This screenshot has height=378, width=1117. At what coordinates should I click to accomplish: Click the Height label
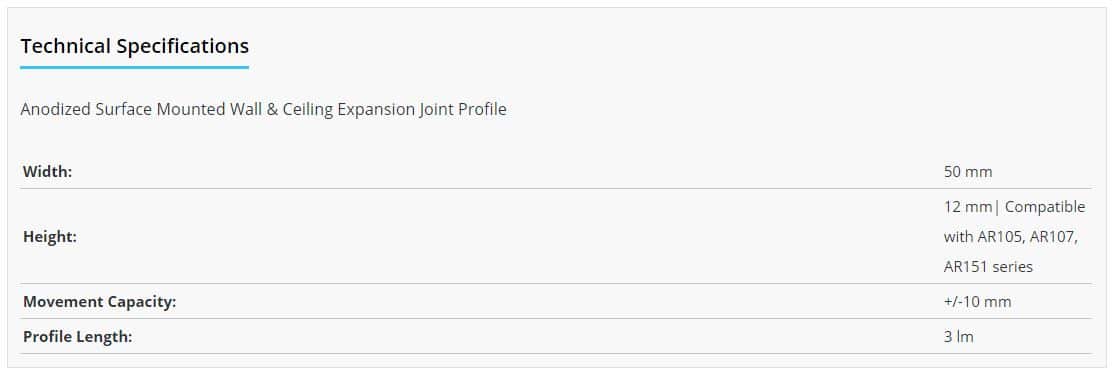tap(50, 237)
